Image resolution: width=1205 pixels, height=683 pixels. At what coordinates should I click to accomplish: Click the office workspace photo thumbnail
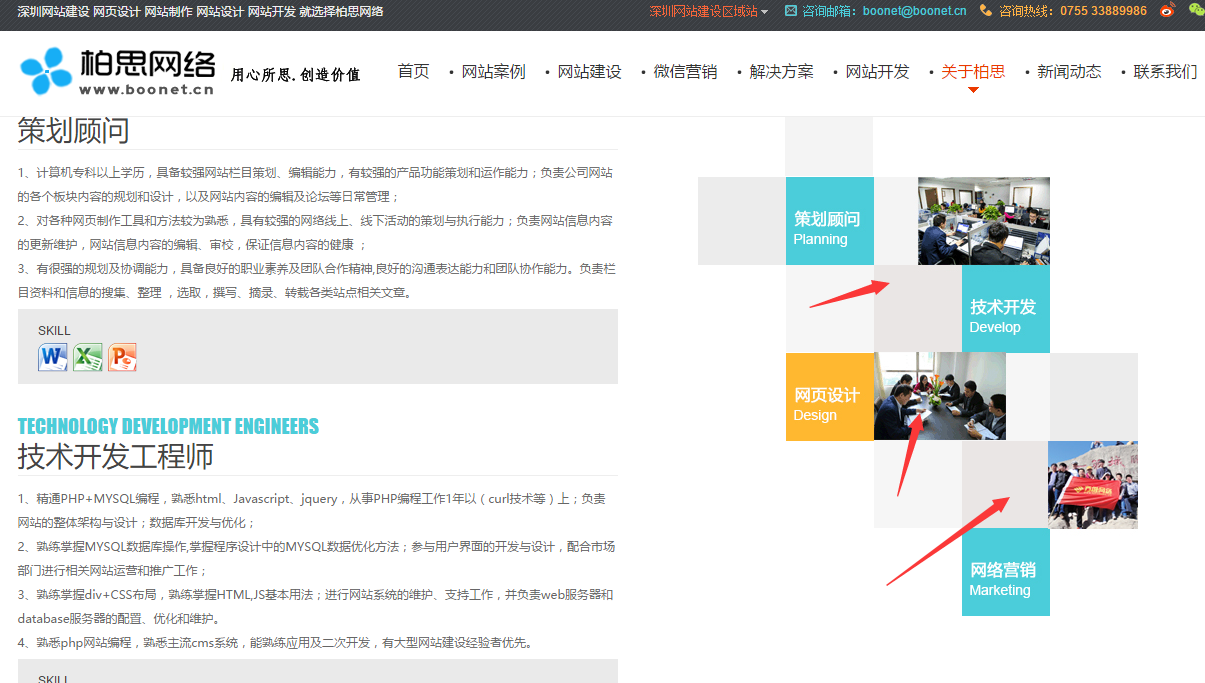point(983,221)
